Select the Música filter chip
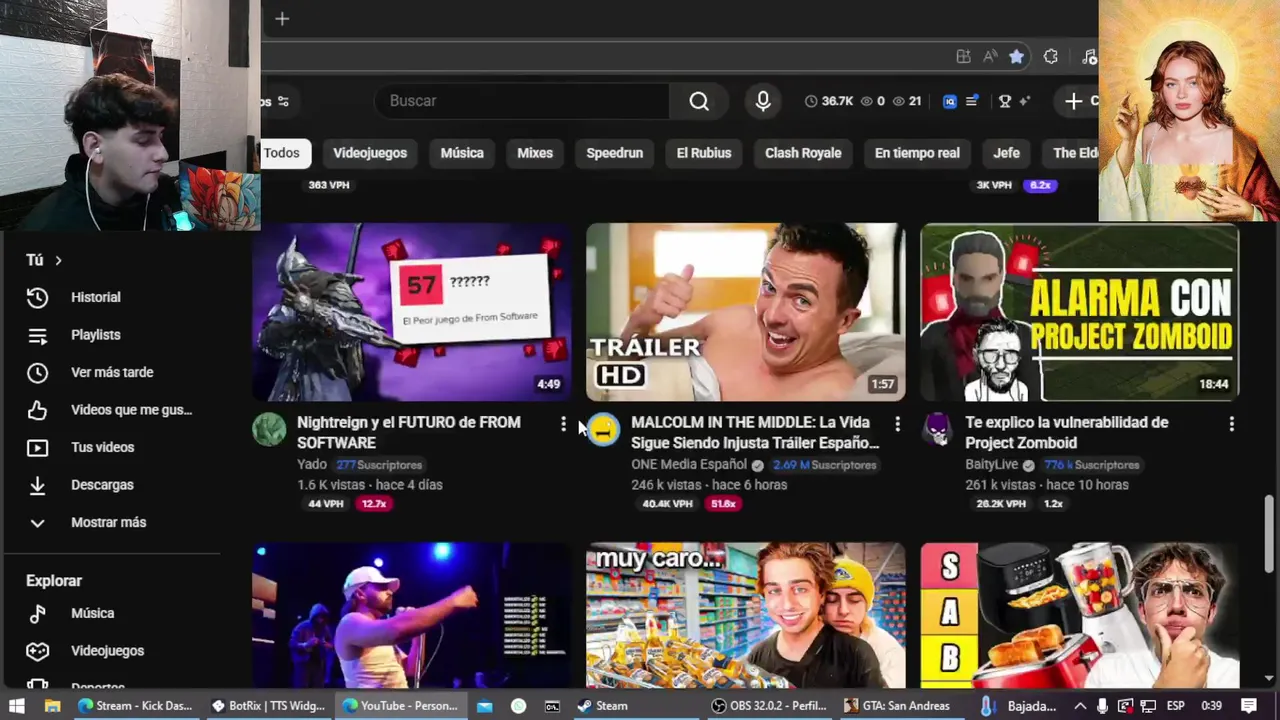Image resolution: width=1280 pixels, height=720 pixels. pos(462,153)
